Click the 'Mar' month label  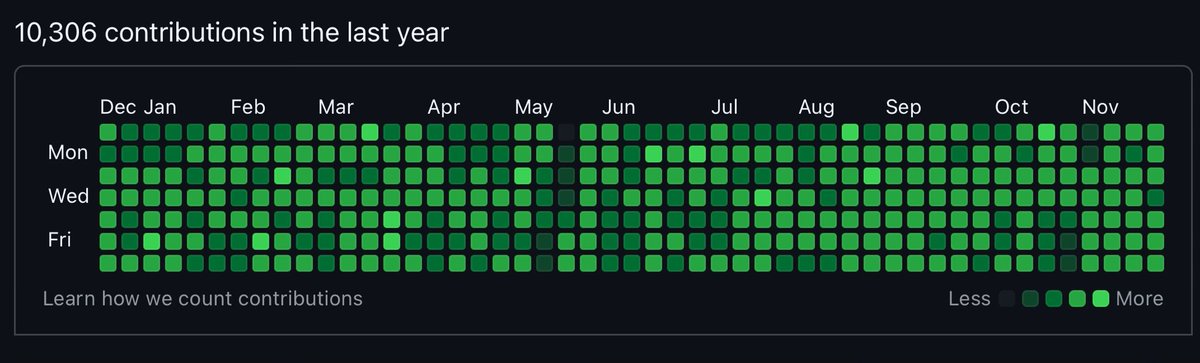[x=336, y=107]
